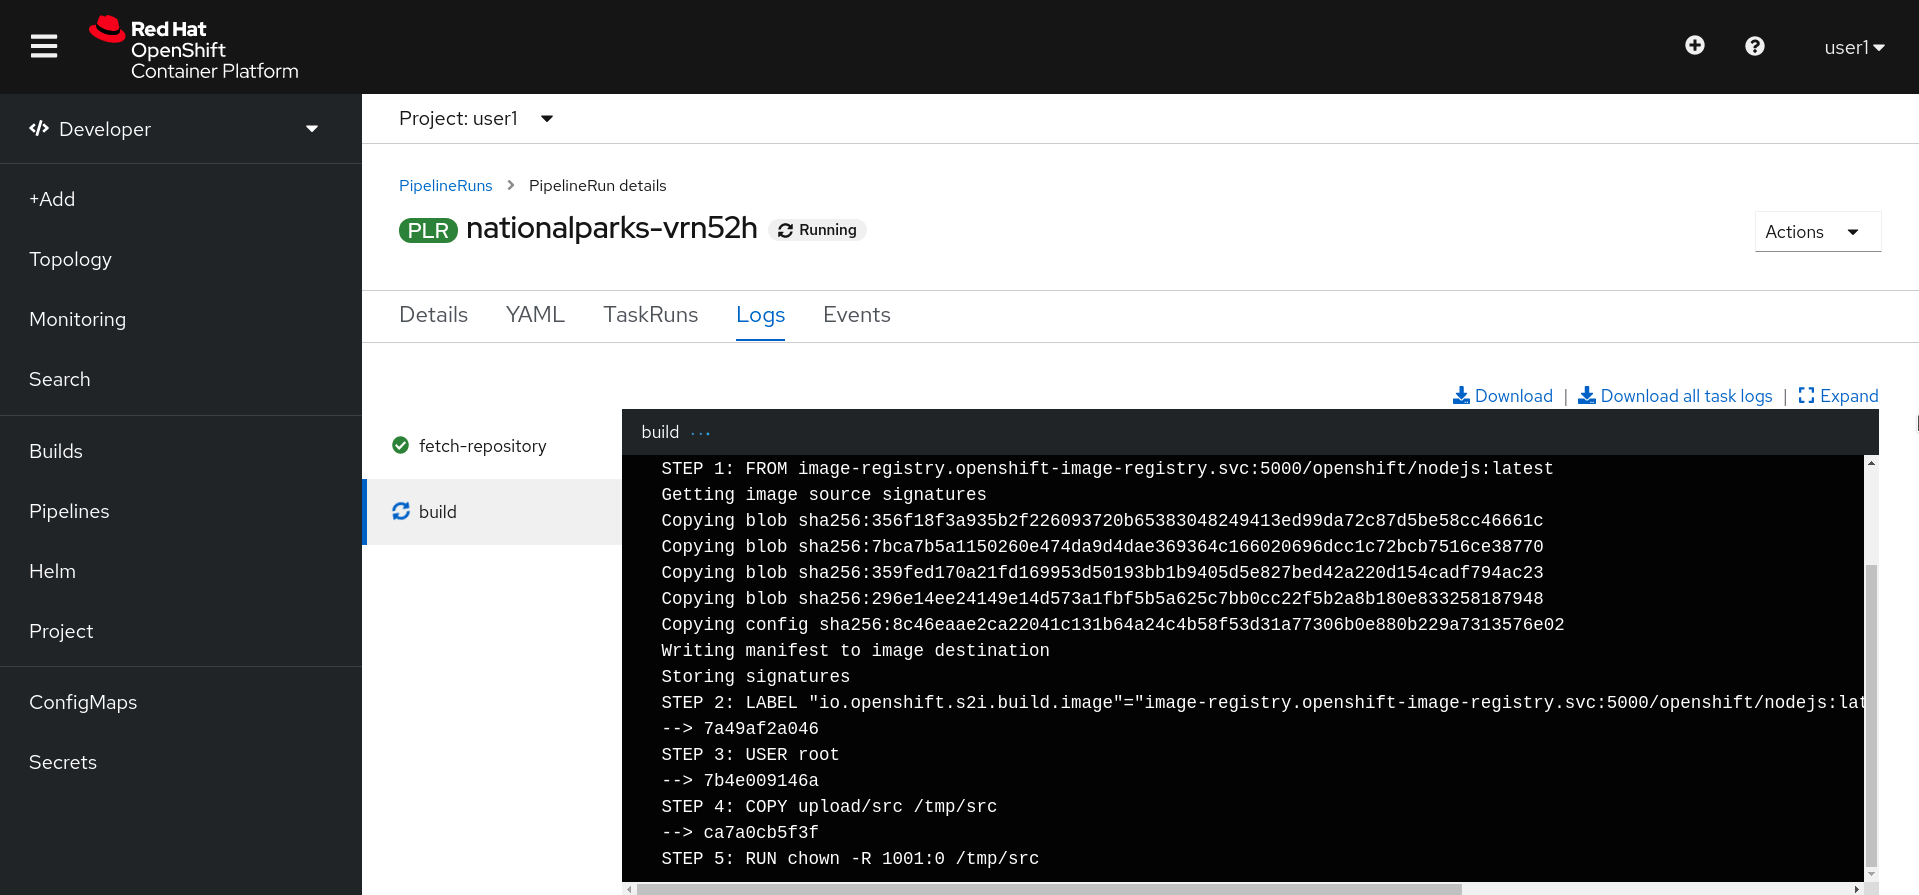
Task: Click the 'PipelineRun details' breadcrumb text
Action: (597, 186)
